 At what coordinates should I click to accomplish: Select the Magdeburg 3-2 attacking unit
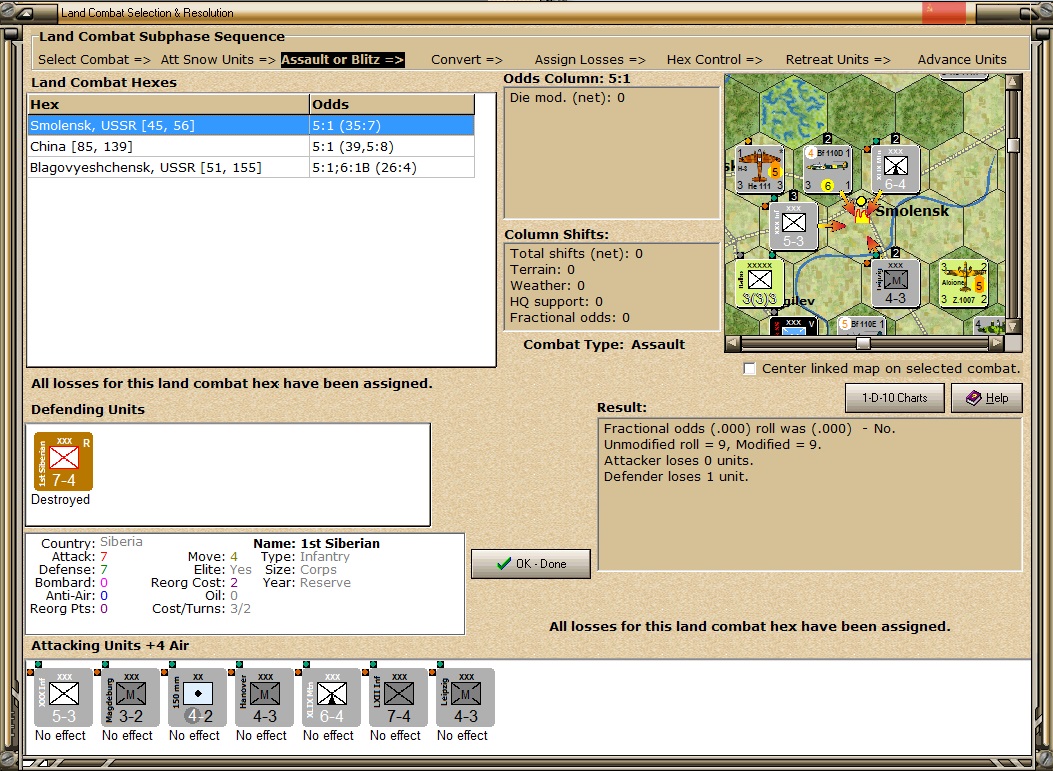pos(130,697)
